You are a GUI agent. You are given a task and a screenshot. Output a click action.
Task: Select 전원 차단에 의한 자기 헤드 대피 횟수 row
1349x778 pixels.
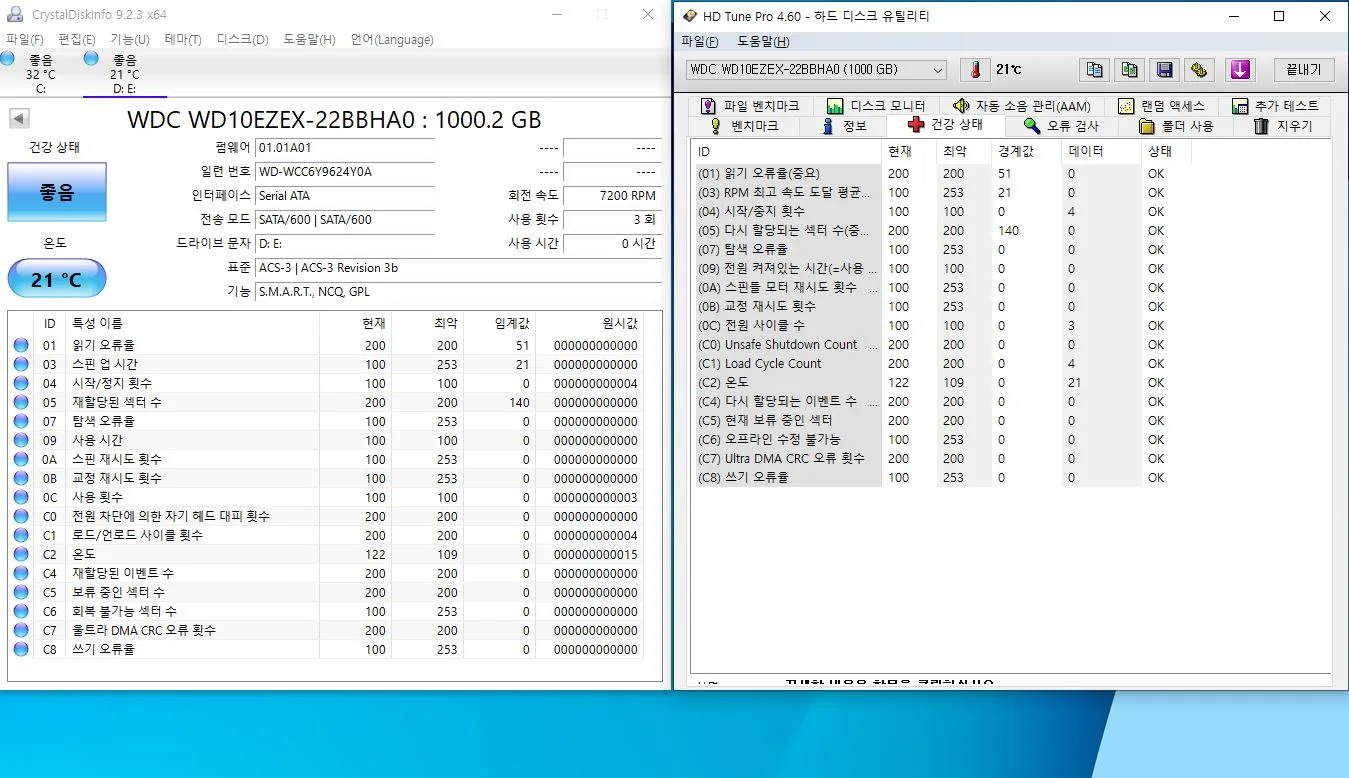click(326, 516)
